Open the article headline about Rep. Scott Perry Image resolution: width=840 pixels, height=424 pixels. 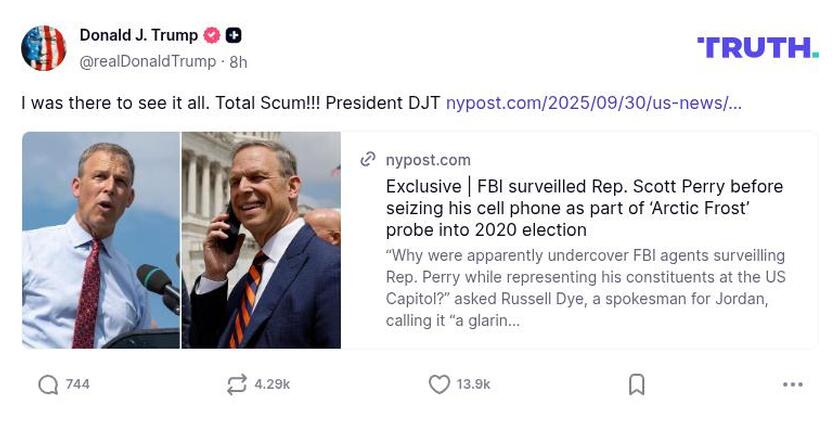pos(584,208)
